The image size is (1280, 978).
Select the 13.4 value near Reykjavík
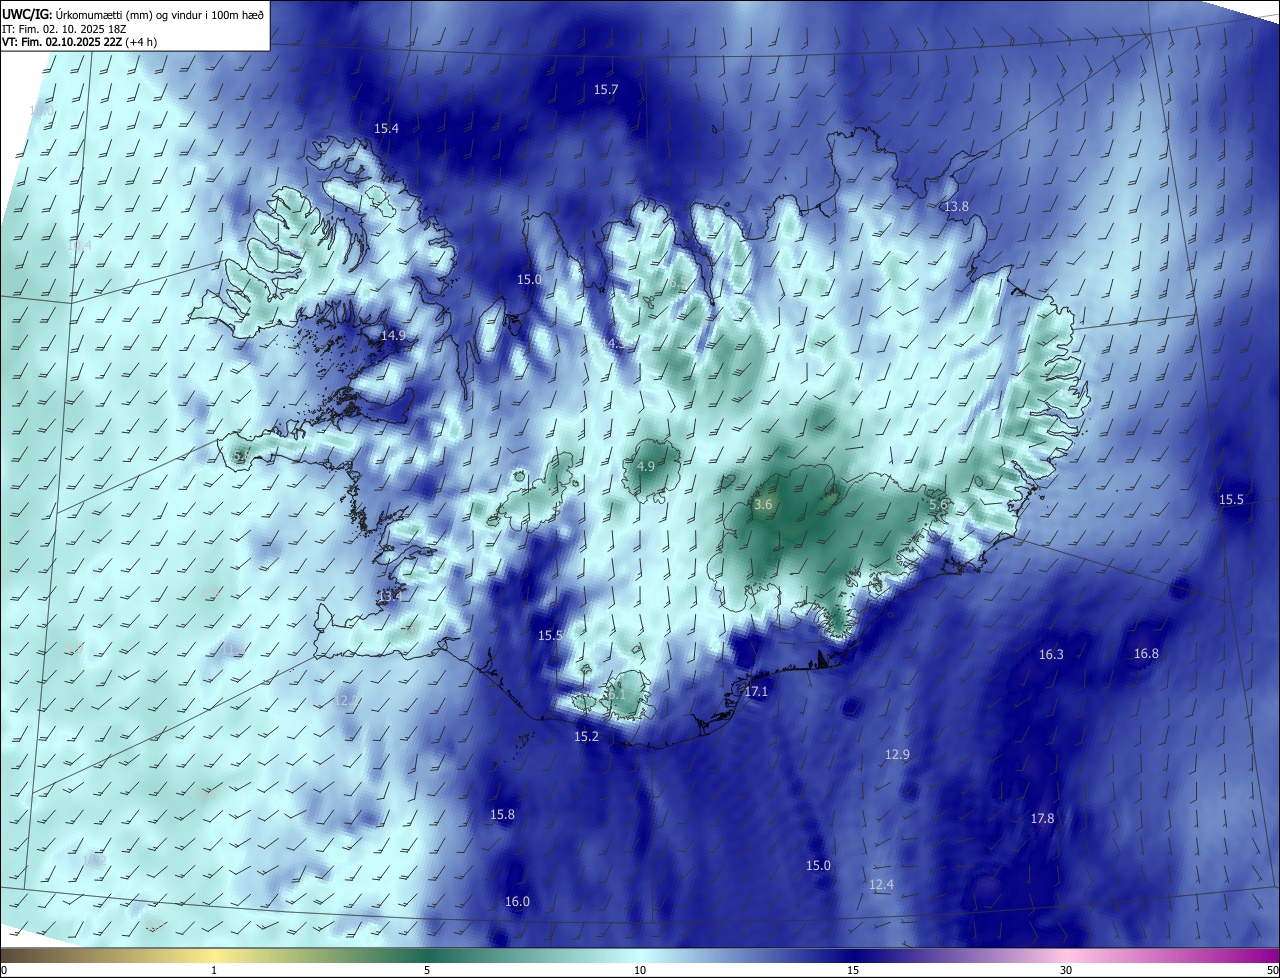[390, 596]
